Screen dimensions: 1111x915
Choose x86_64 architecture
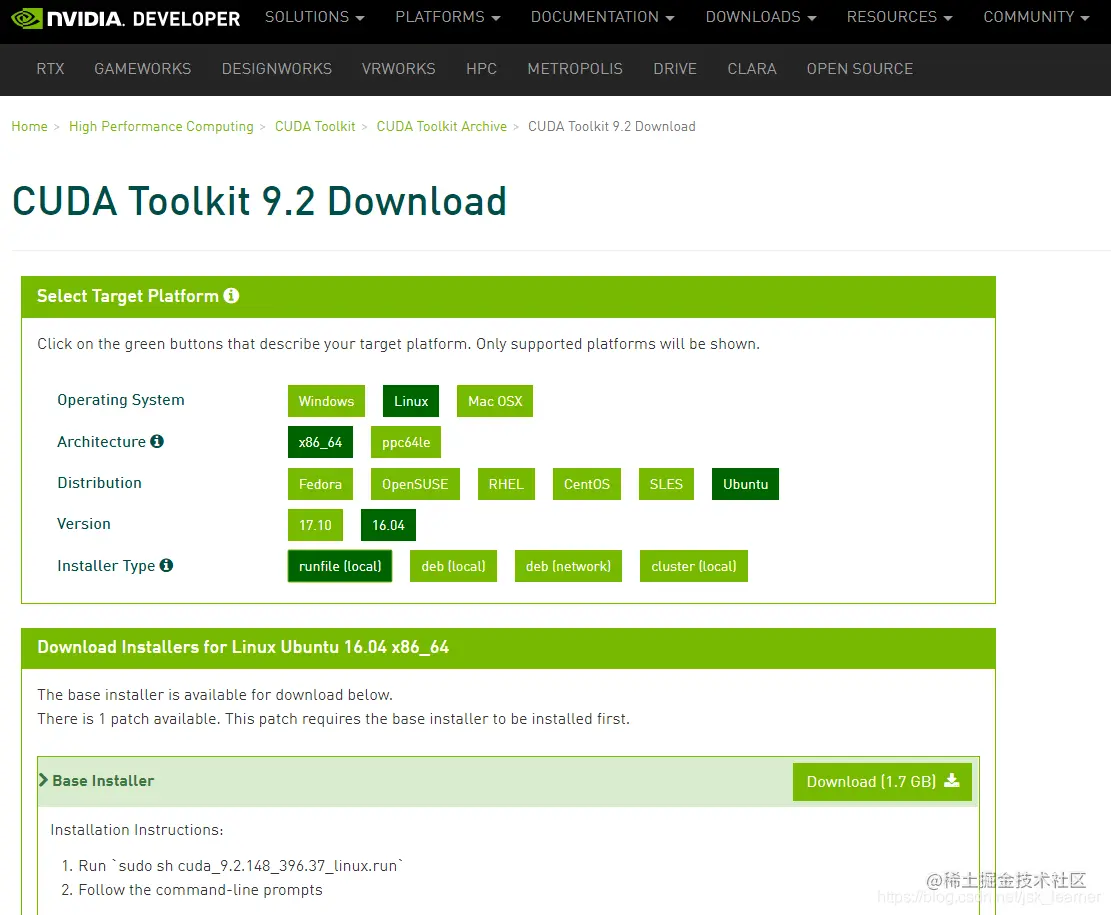320,442
